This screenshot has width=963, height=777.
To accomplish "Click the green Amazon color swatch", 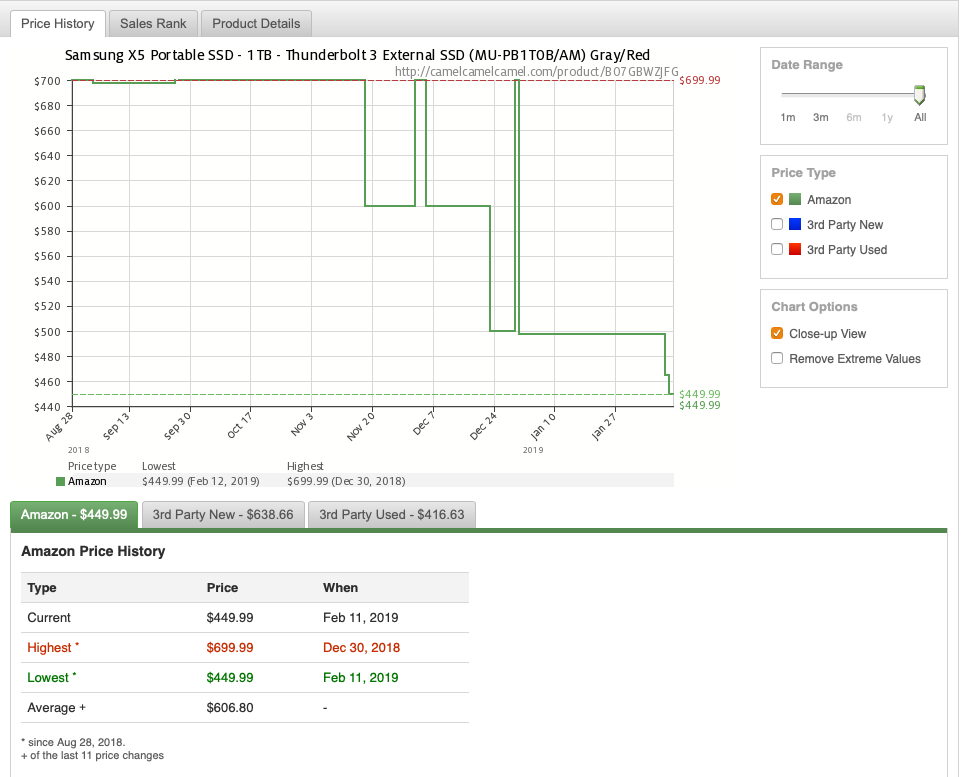I will click(x=795, y=199).
